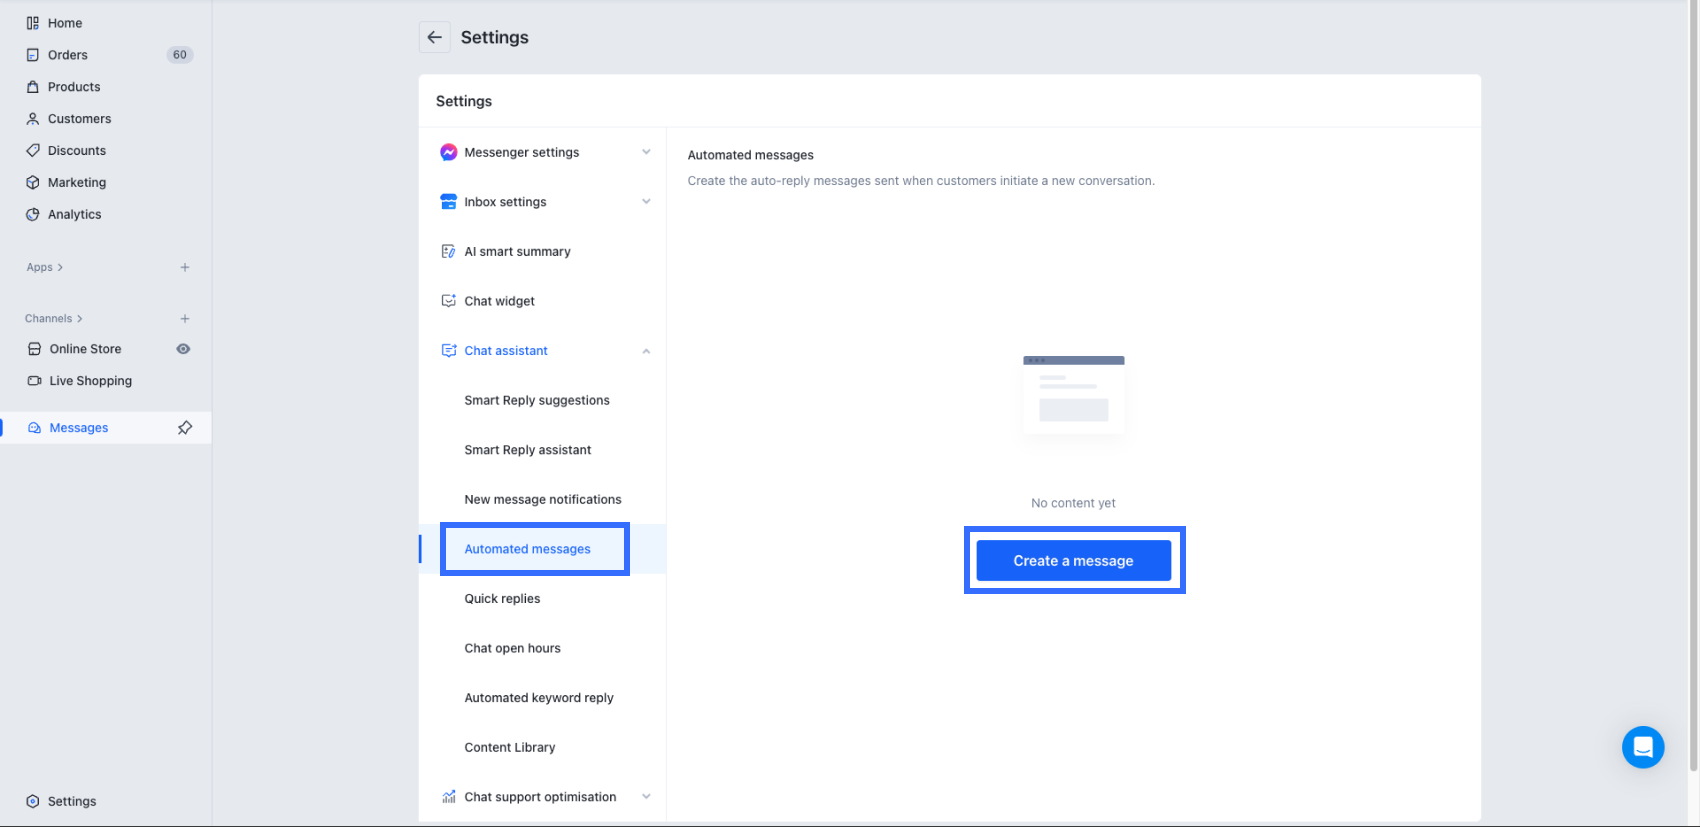Screen dimensions: 1700x827
Task: Go to Orders in sidebar
Action: coord(68,55)
